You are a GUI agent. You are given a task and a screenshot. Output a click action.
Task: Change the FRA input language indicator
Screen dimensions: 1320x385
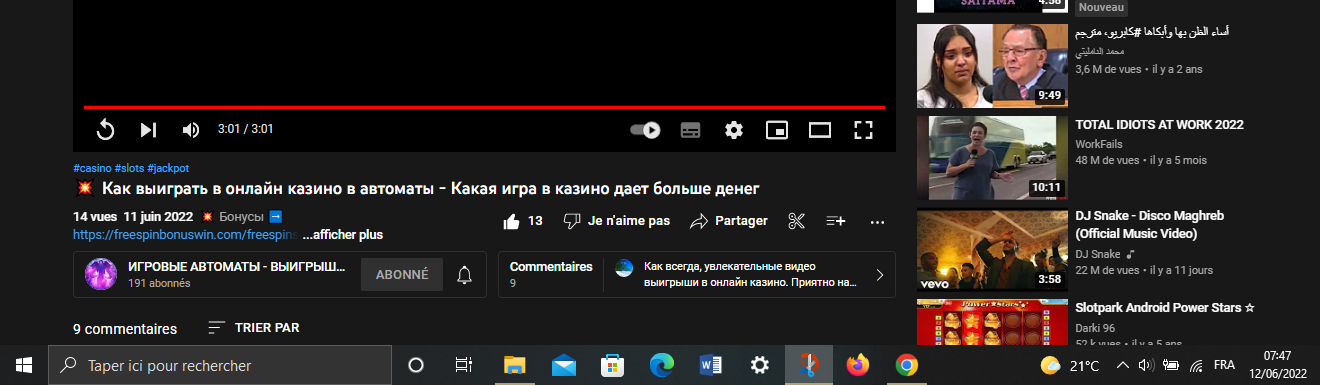coord(1224,365)
